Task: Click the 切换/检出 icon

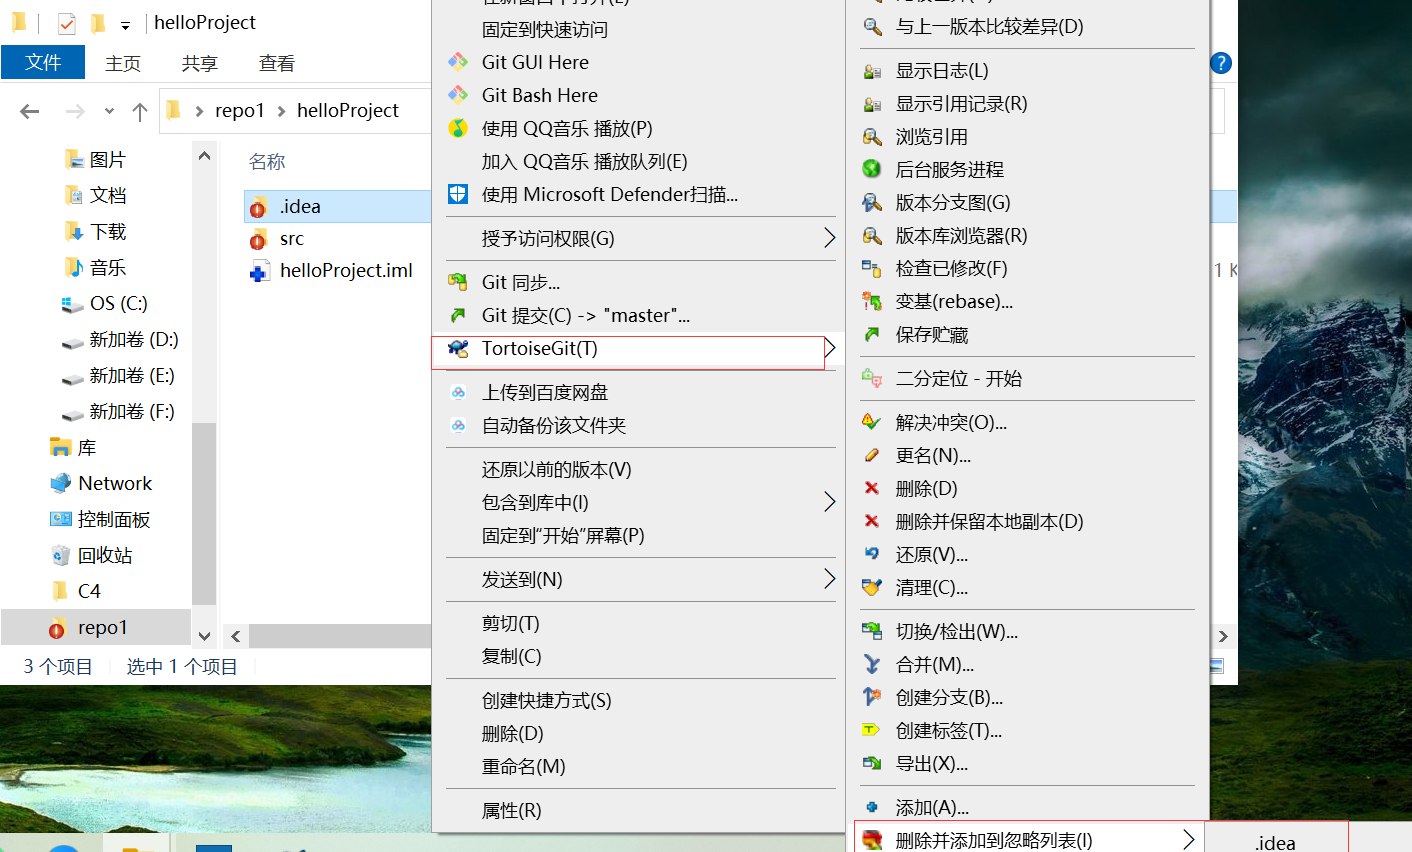Action: tap(872, 631)
